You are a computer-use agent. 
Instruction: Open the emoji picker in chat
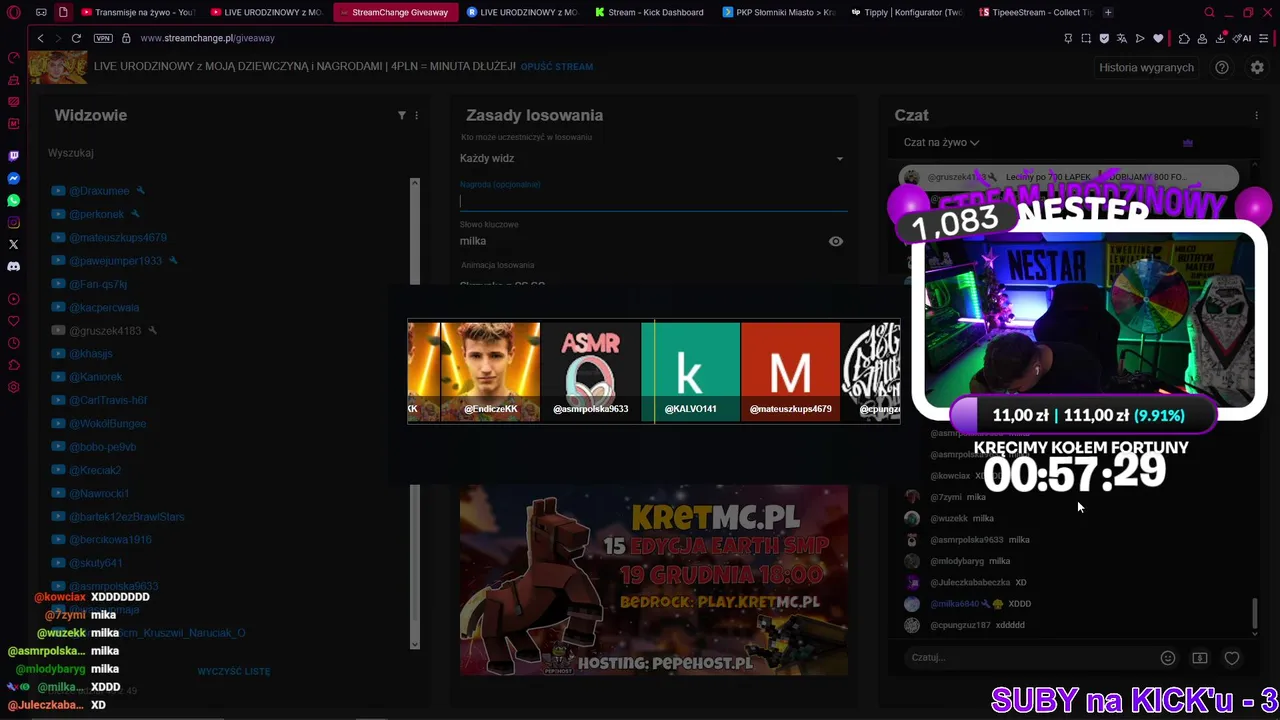tap(1167, 658)
